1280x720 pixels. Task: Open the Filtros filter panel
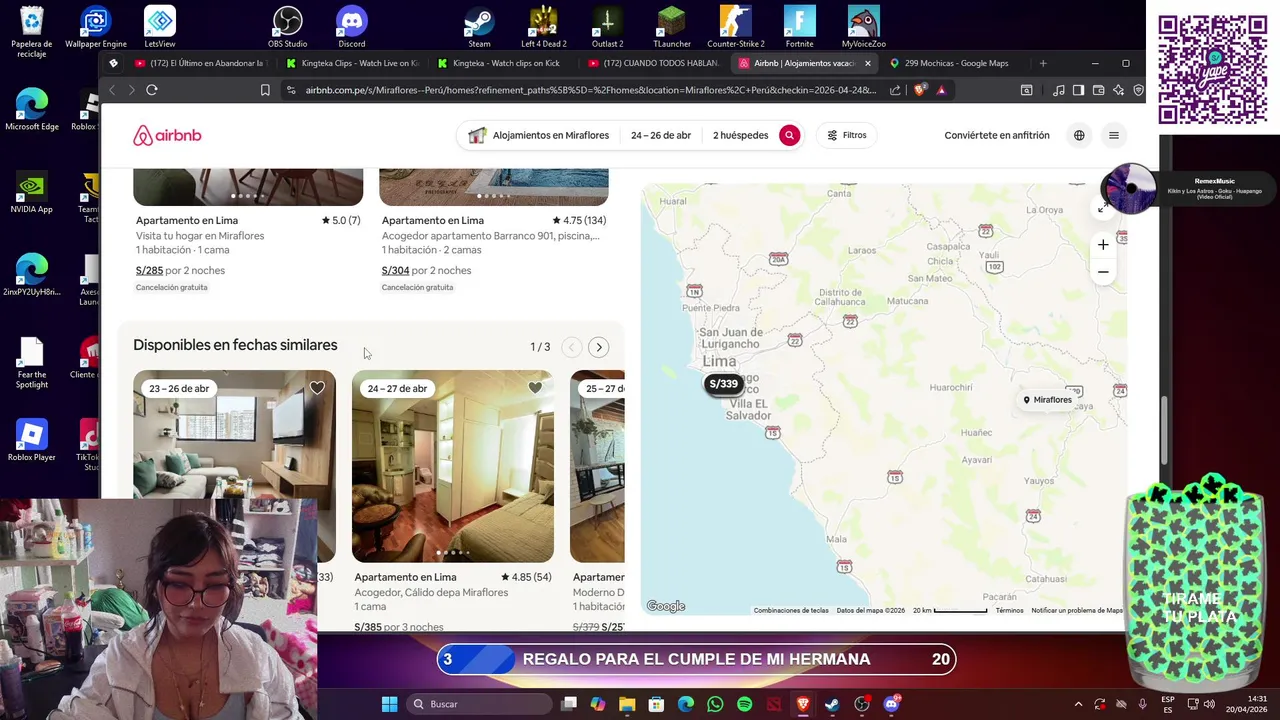847,135
